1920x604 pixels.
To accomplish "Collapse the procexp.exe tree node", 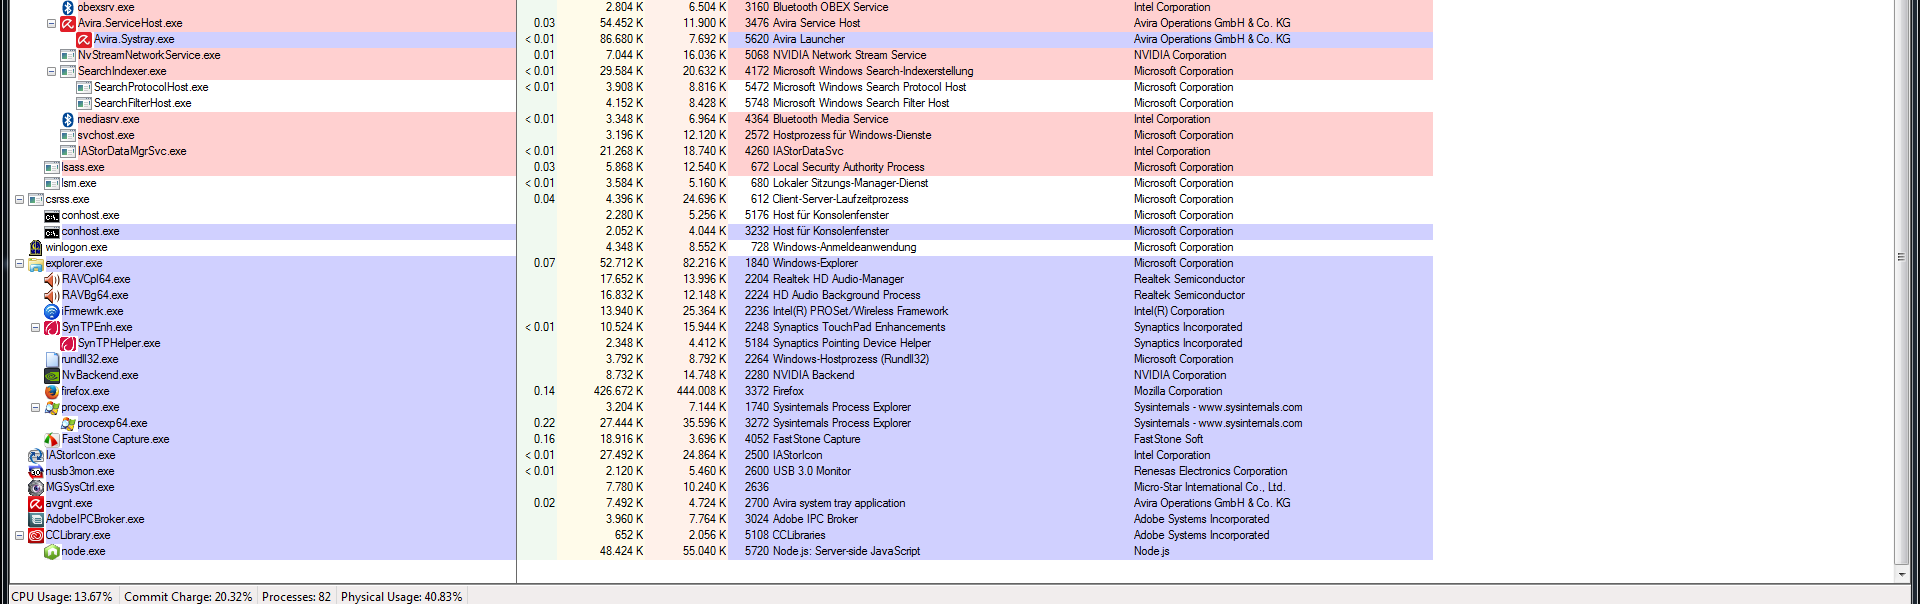I will pyautogui.click(x=35, y=407).
